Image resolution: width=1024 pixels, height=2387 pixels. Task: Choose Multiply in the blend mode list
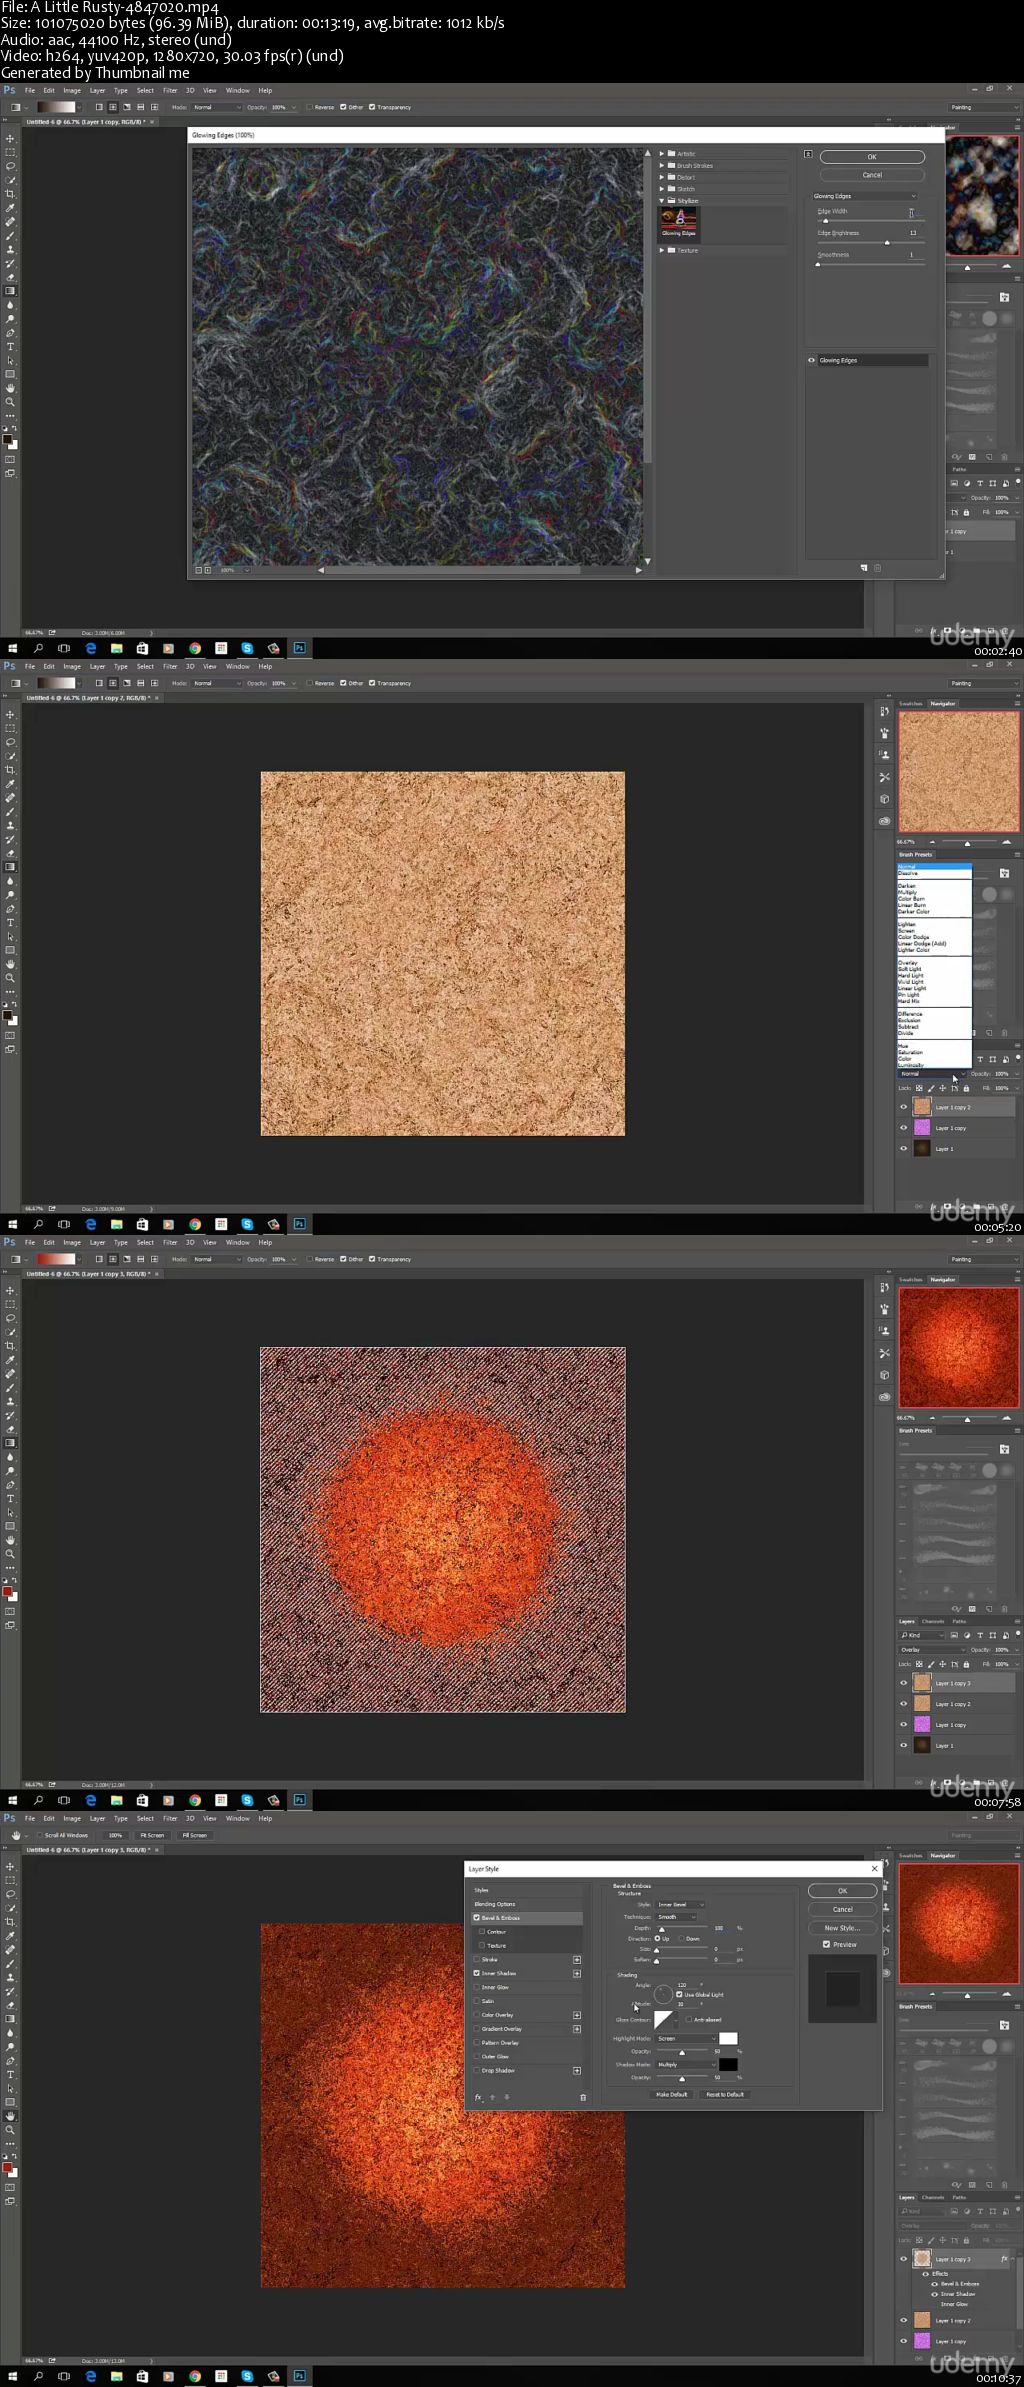tap(908, 892)
